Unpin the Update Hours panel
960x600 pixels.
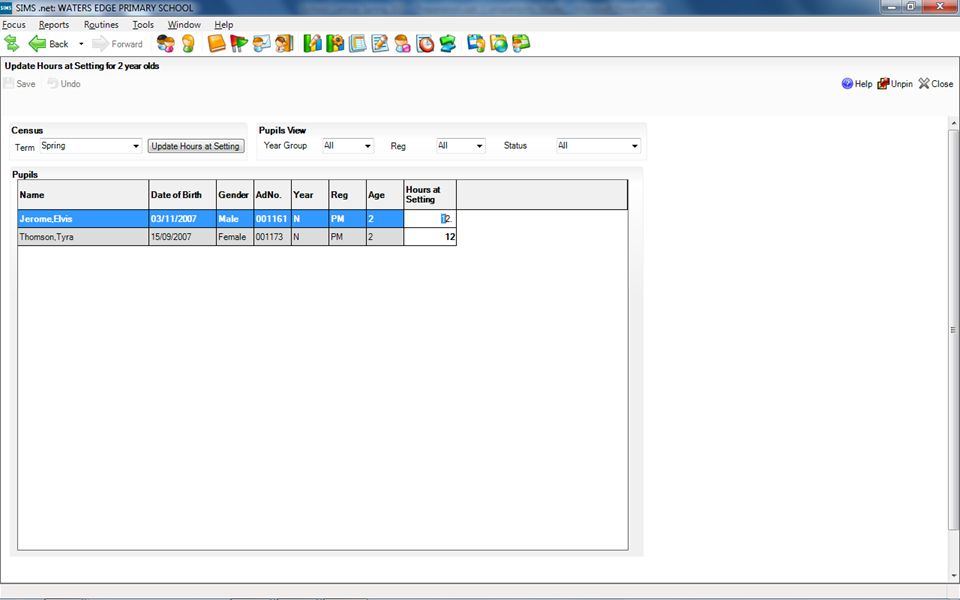point(894,84)
